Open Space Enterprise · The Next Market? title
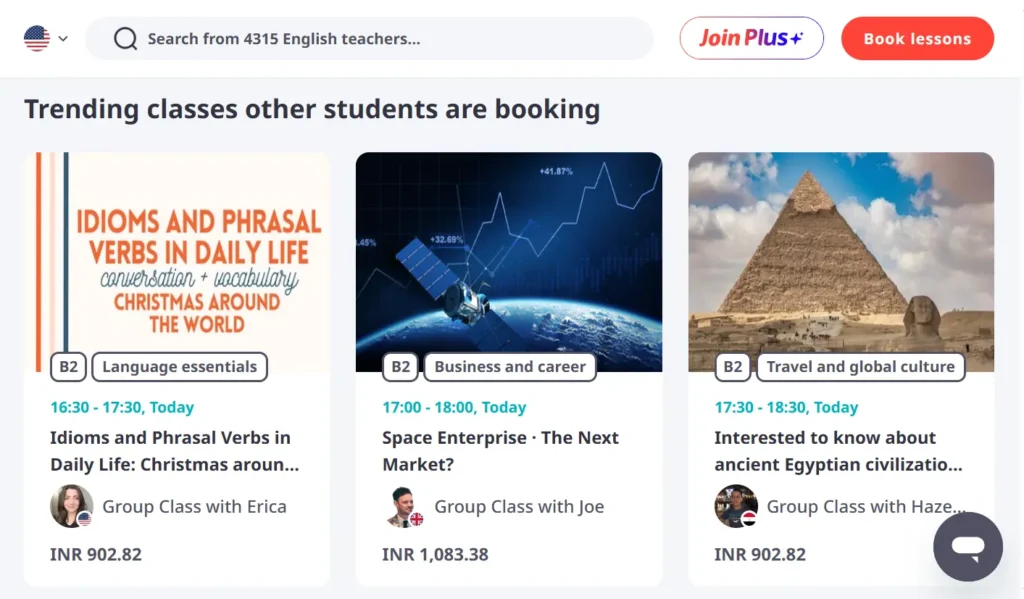Image resolution: width=1024 pixels, height=599 pixels. pos(500,451)
